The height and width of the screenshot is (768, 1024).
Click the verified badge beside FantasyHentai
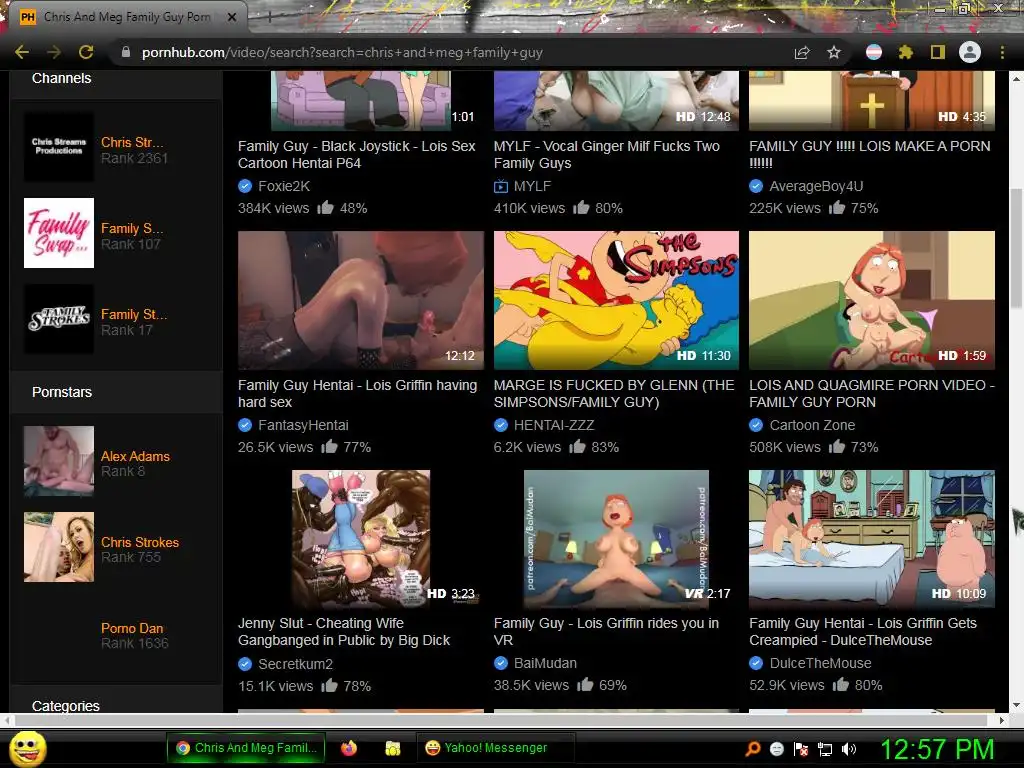245,425
